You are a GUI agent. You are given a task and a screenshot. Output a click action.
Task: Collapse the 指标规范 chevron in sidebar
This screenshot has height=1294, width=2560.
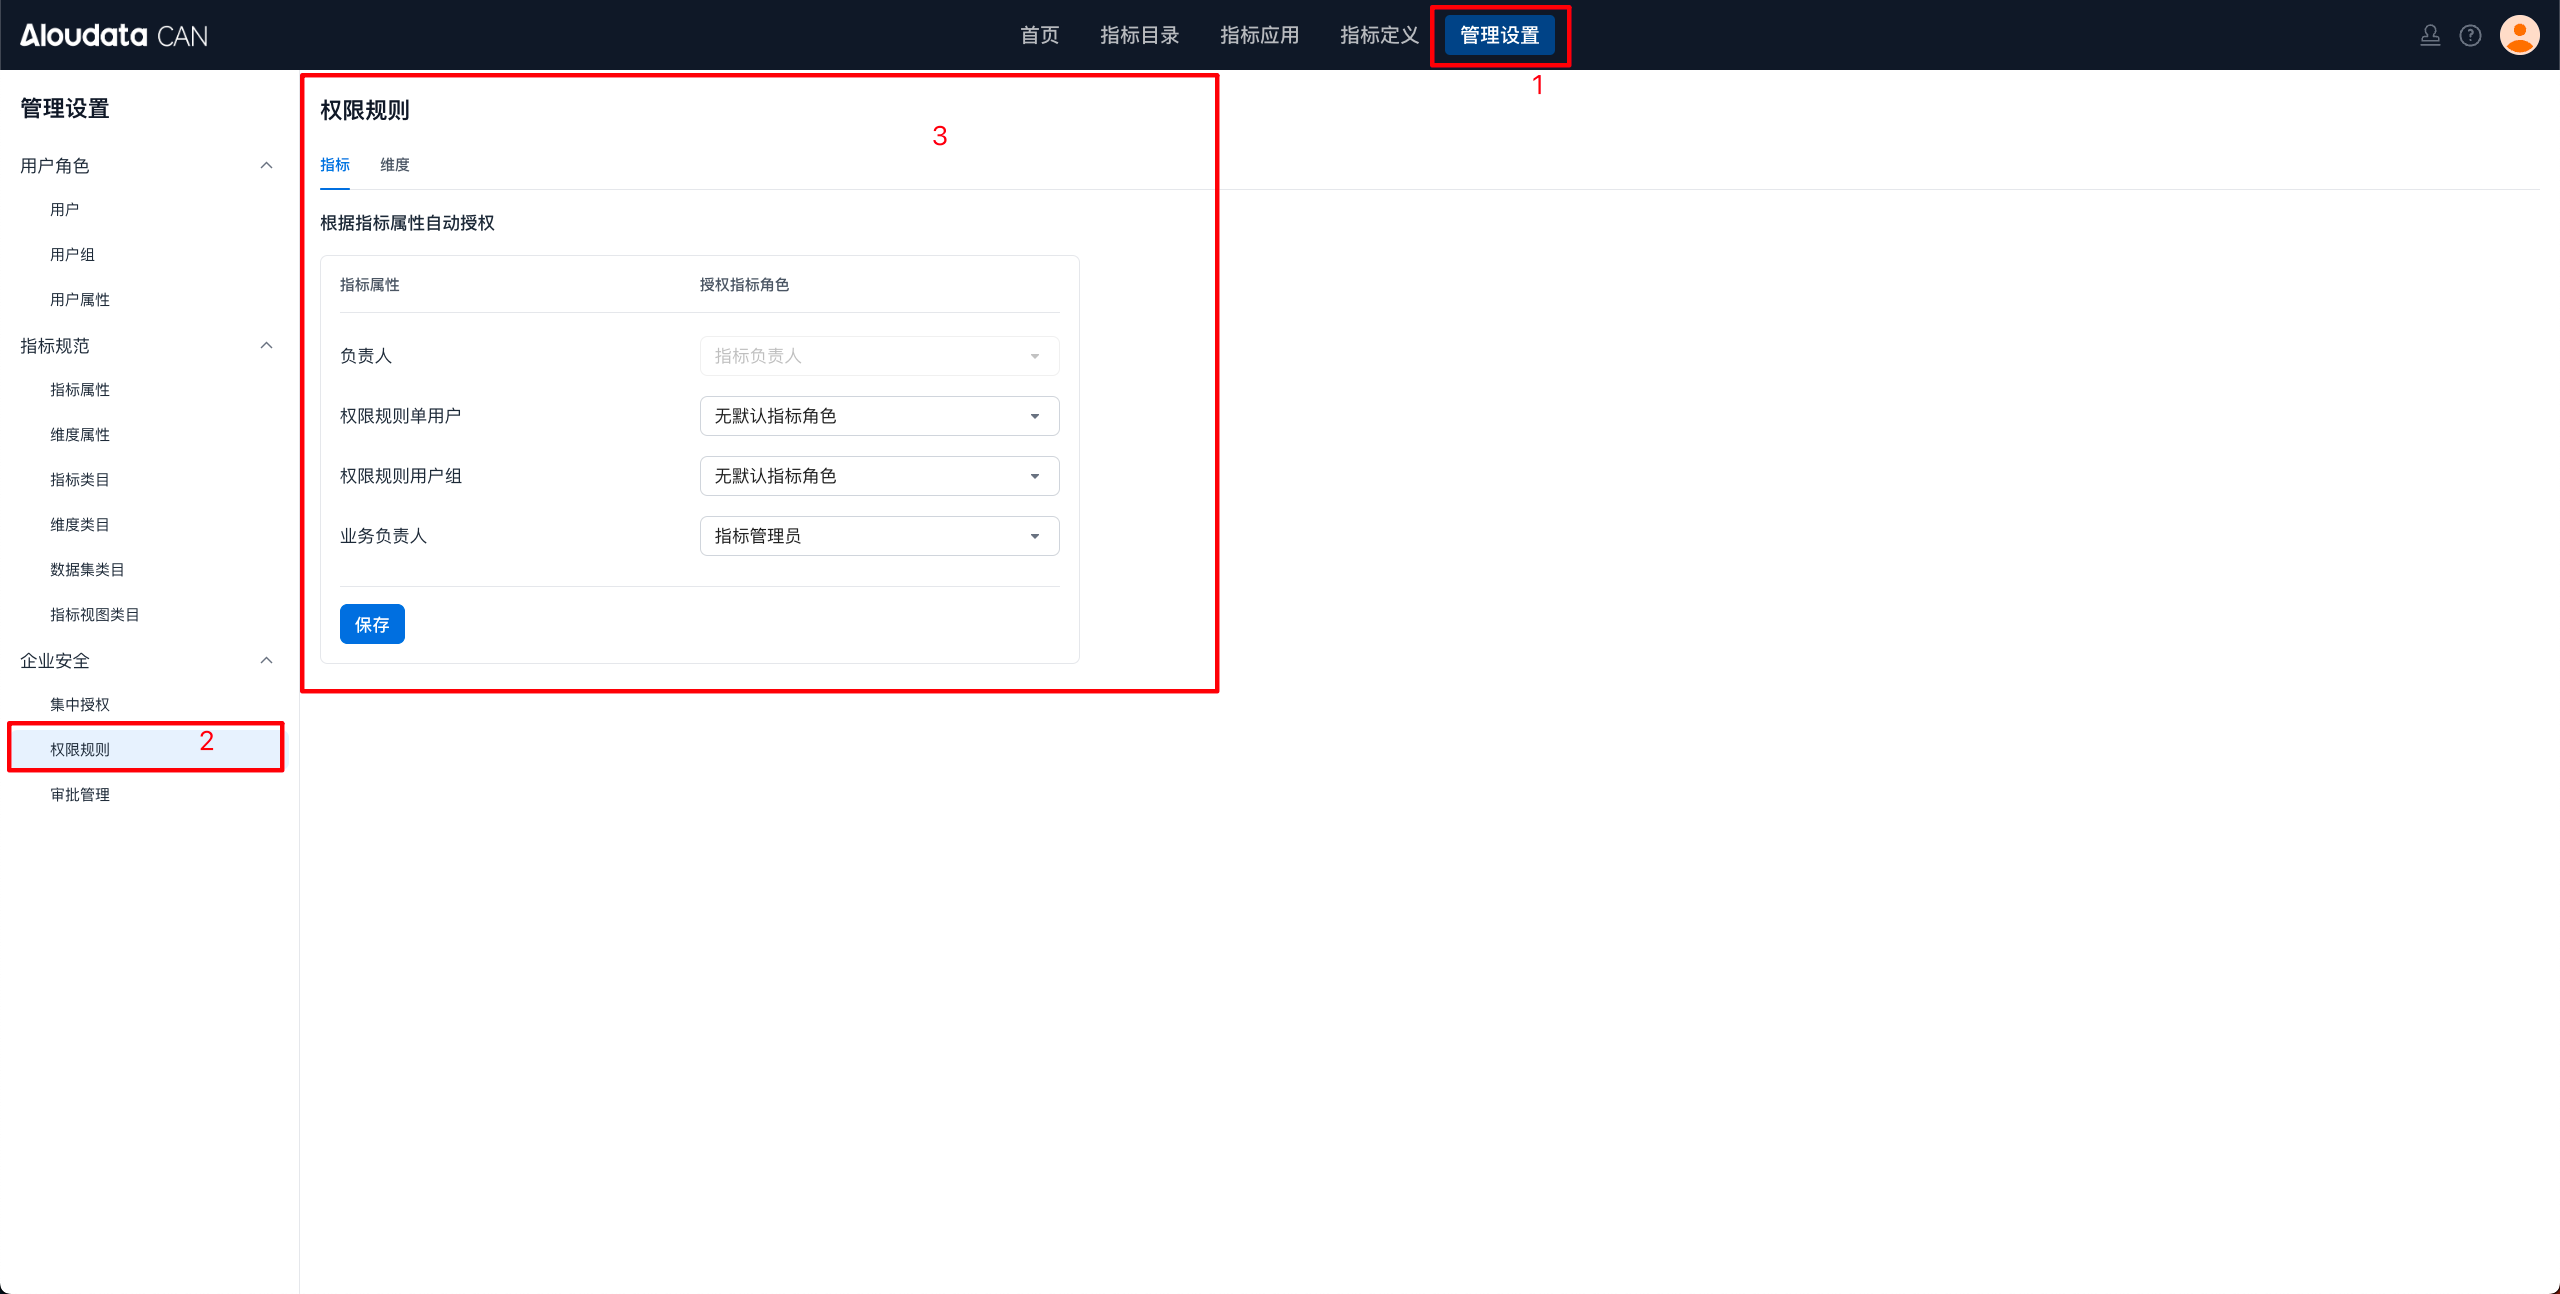pyautogui.click(x=266, y=345)
